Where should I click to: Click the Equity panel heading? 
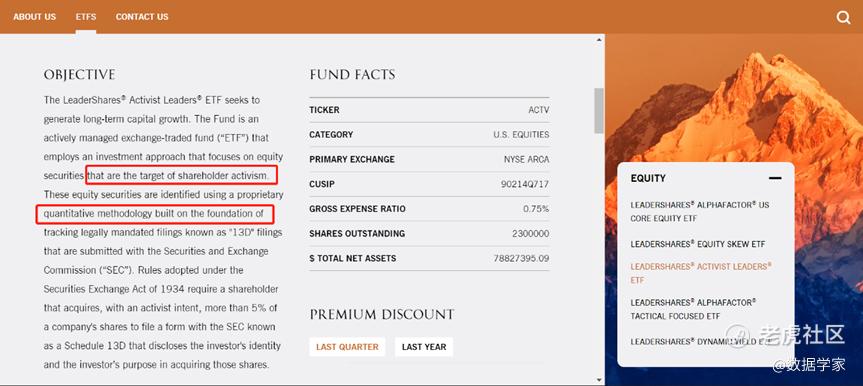point(648,178)
